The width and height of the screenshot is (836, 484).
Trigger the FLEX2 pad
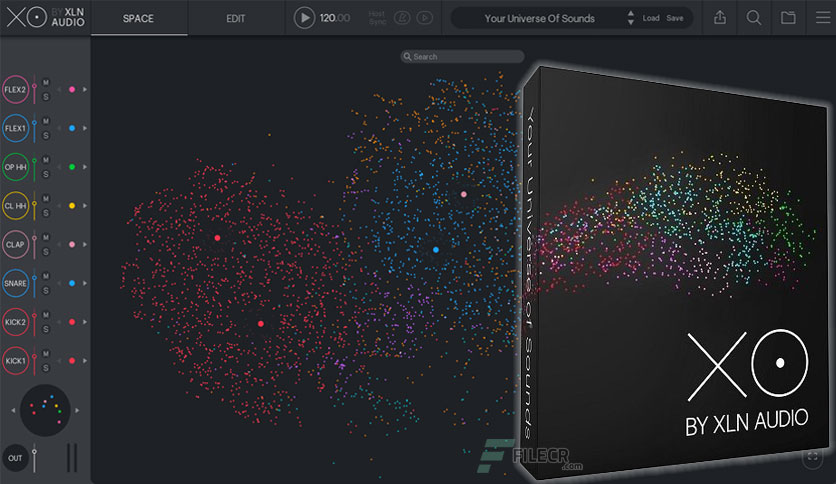(x=15, y=90)
